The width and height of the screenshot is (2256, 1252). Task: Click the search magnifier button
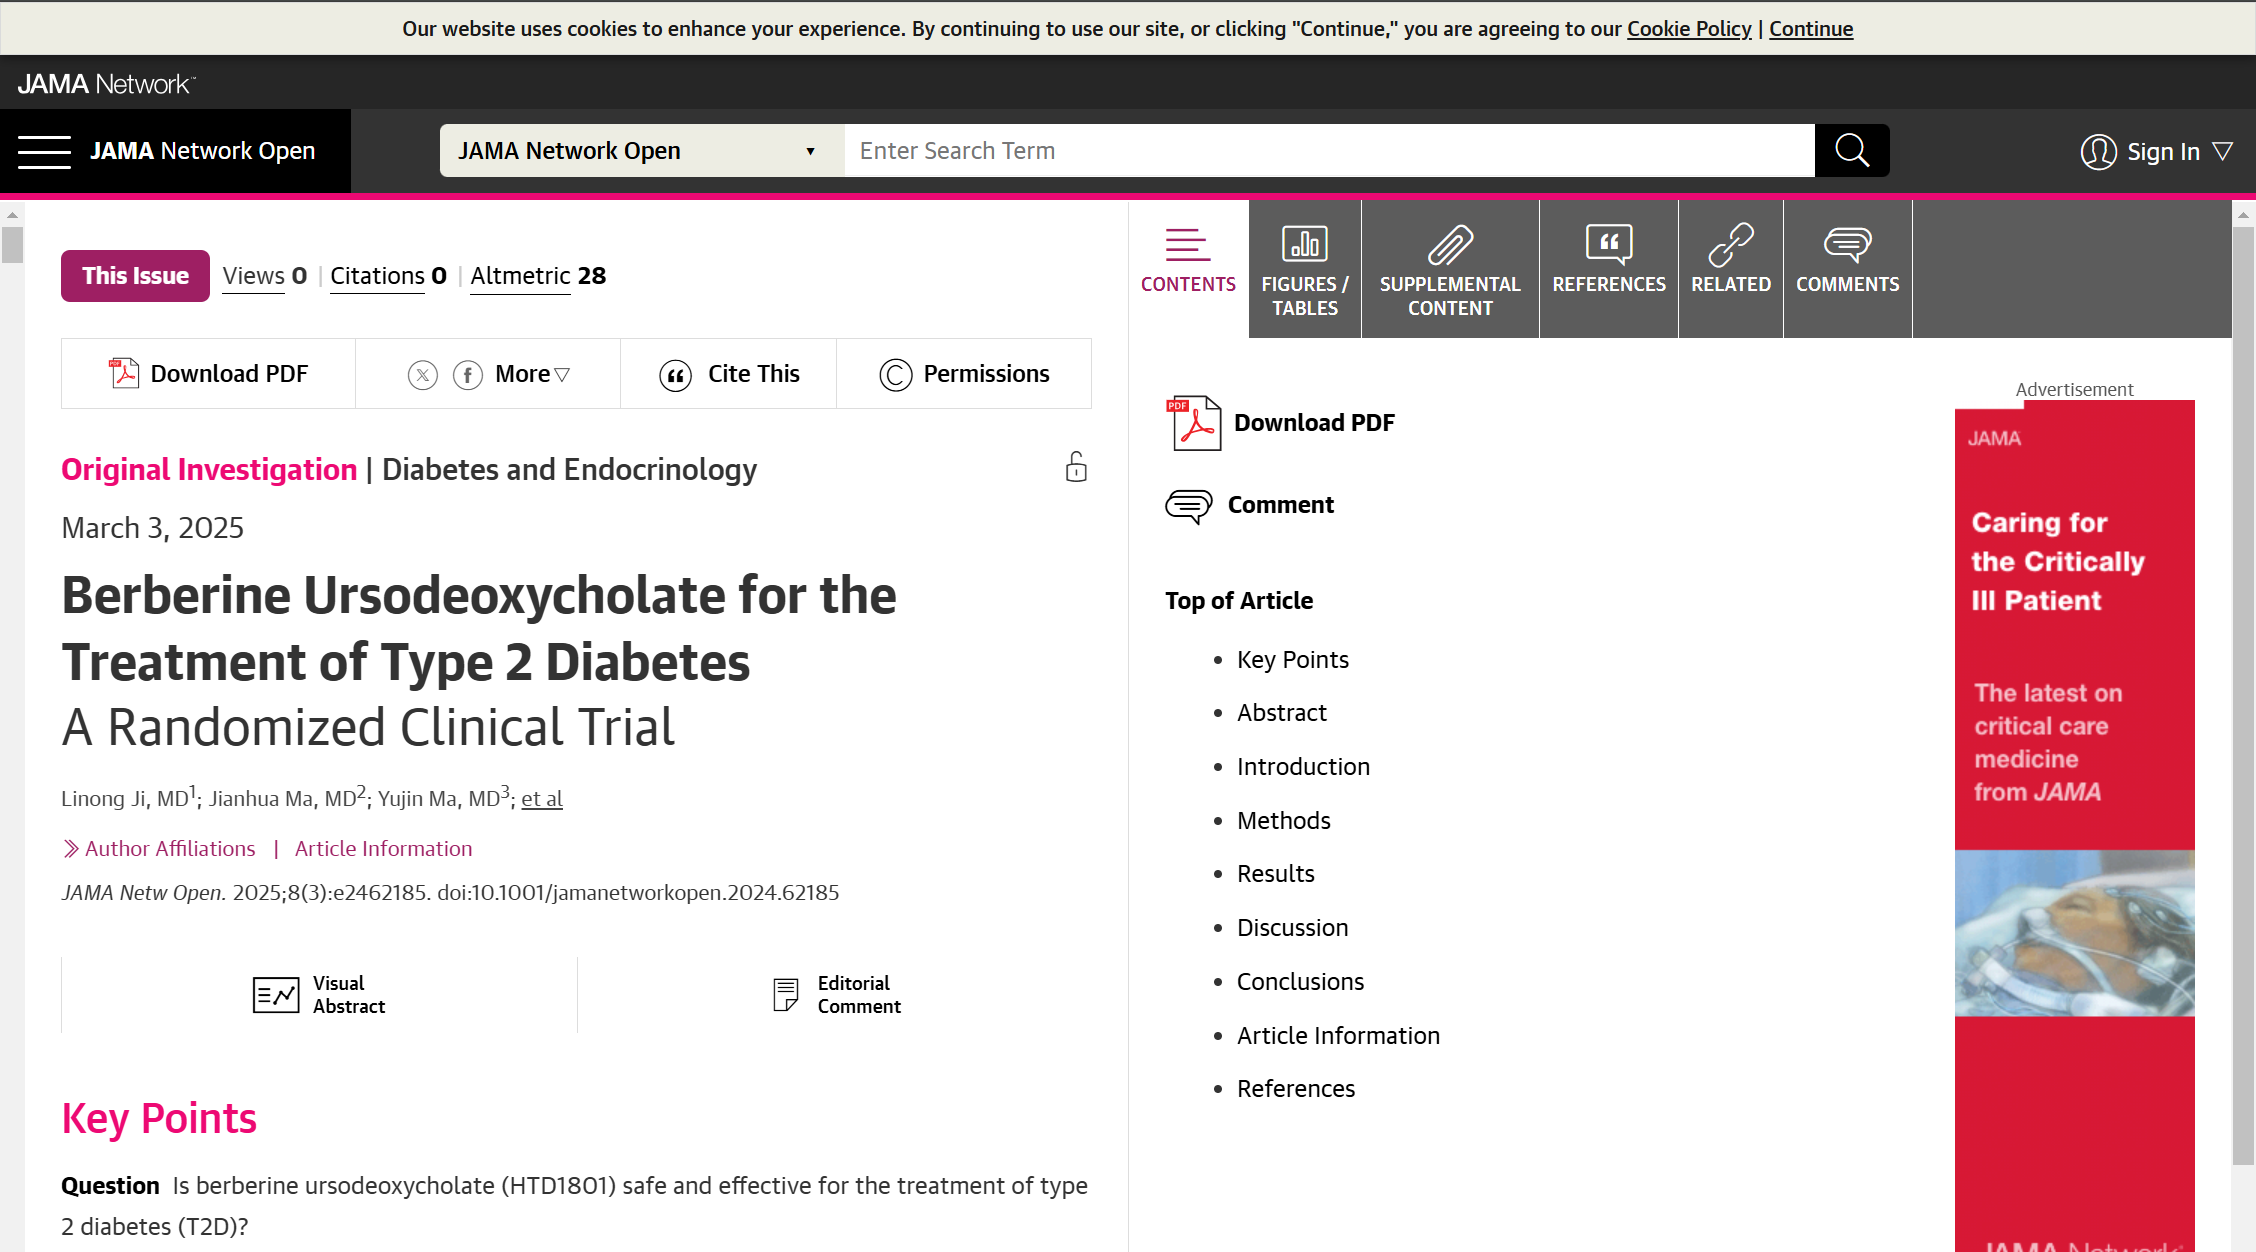coord(1852,150)
